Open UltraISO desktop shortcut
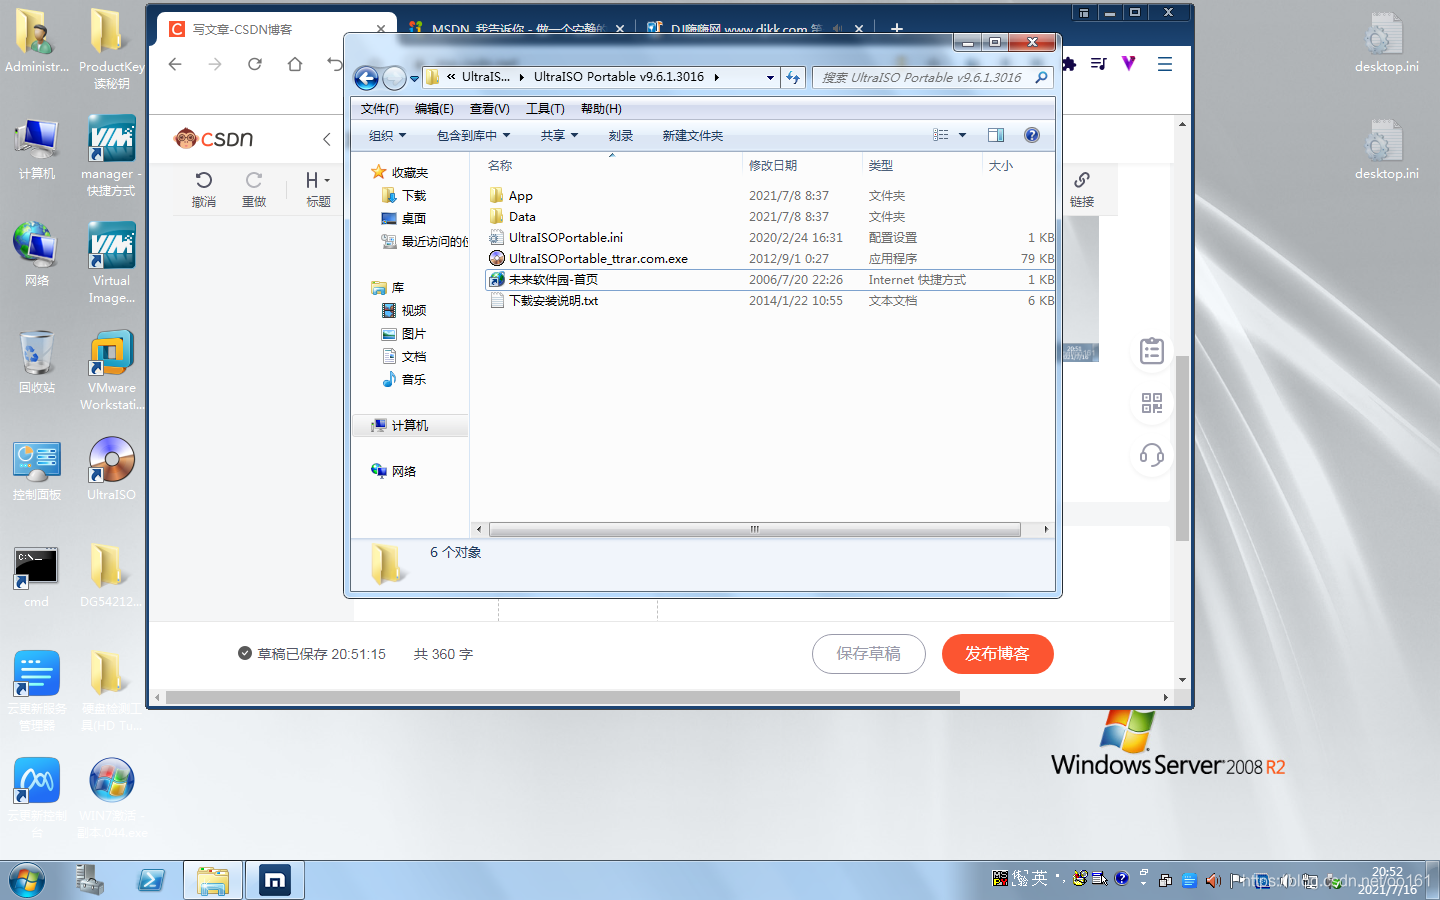Image resolution: width=1440 pixels, height=900 pixels. (111, 468)
